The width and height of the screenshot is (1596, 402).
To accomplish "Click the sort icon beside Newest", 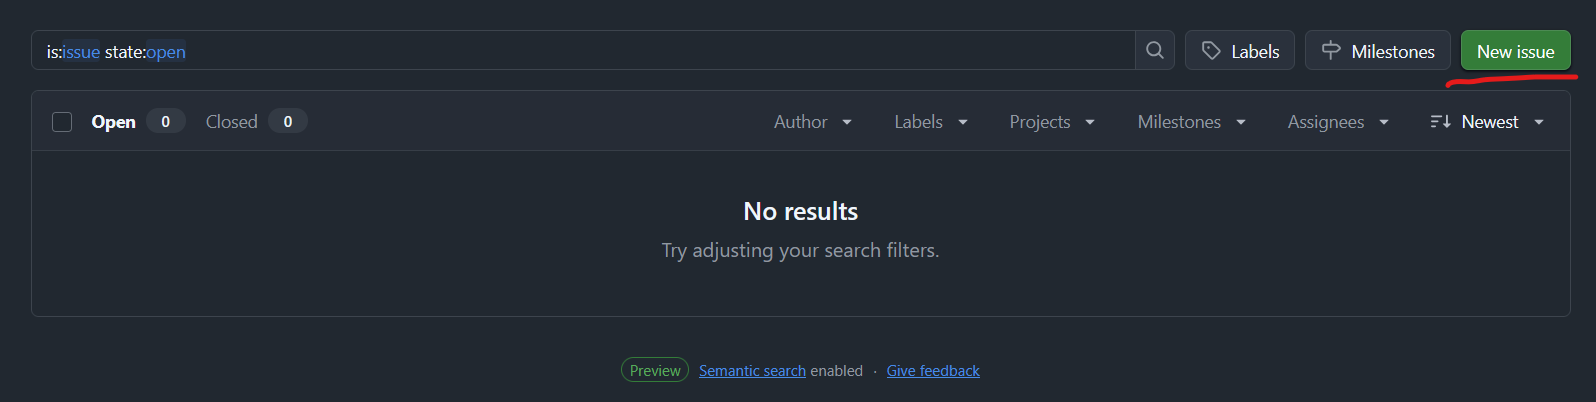I will tap(1440, 121).
